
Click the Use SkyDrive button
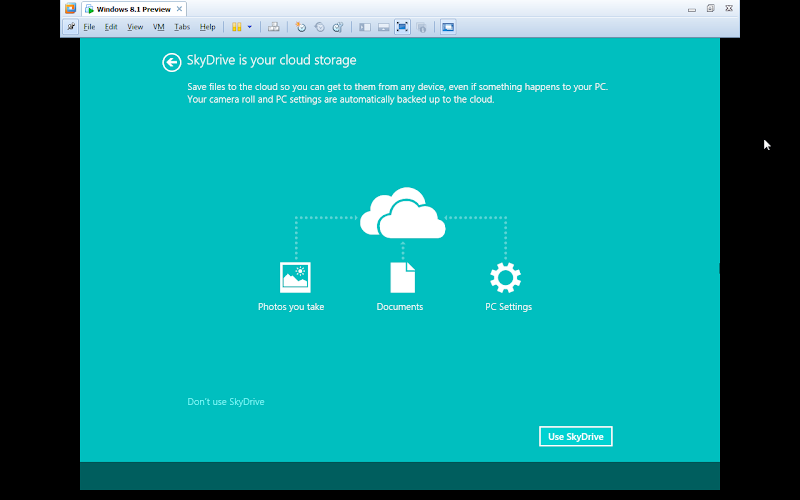click(x=576, y=436)
